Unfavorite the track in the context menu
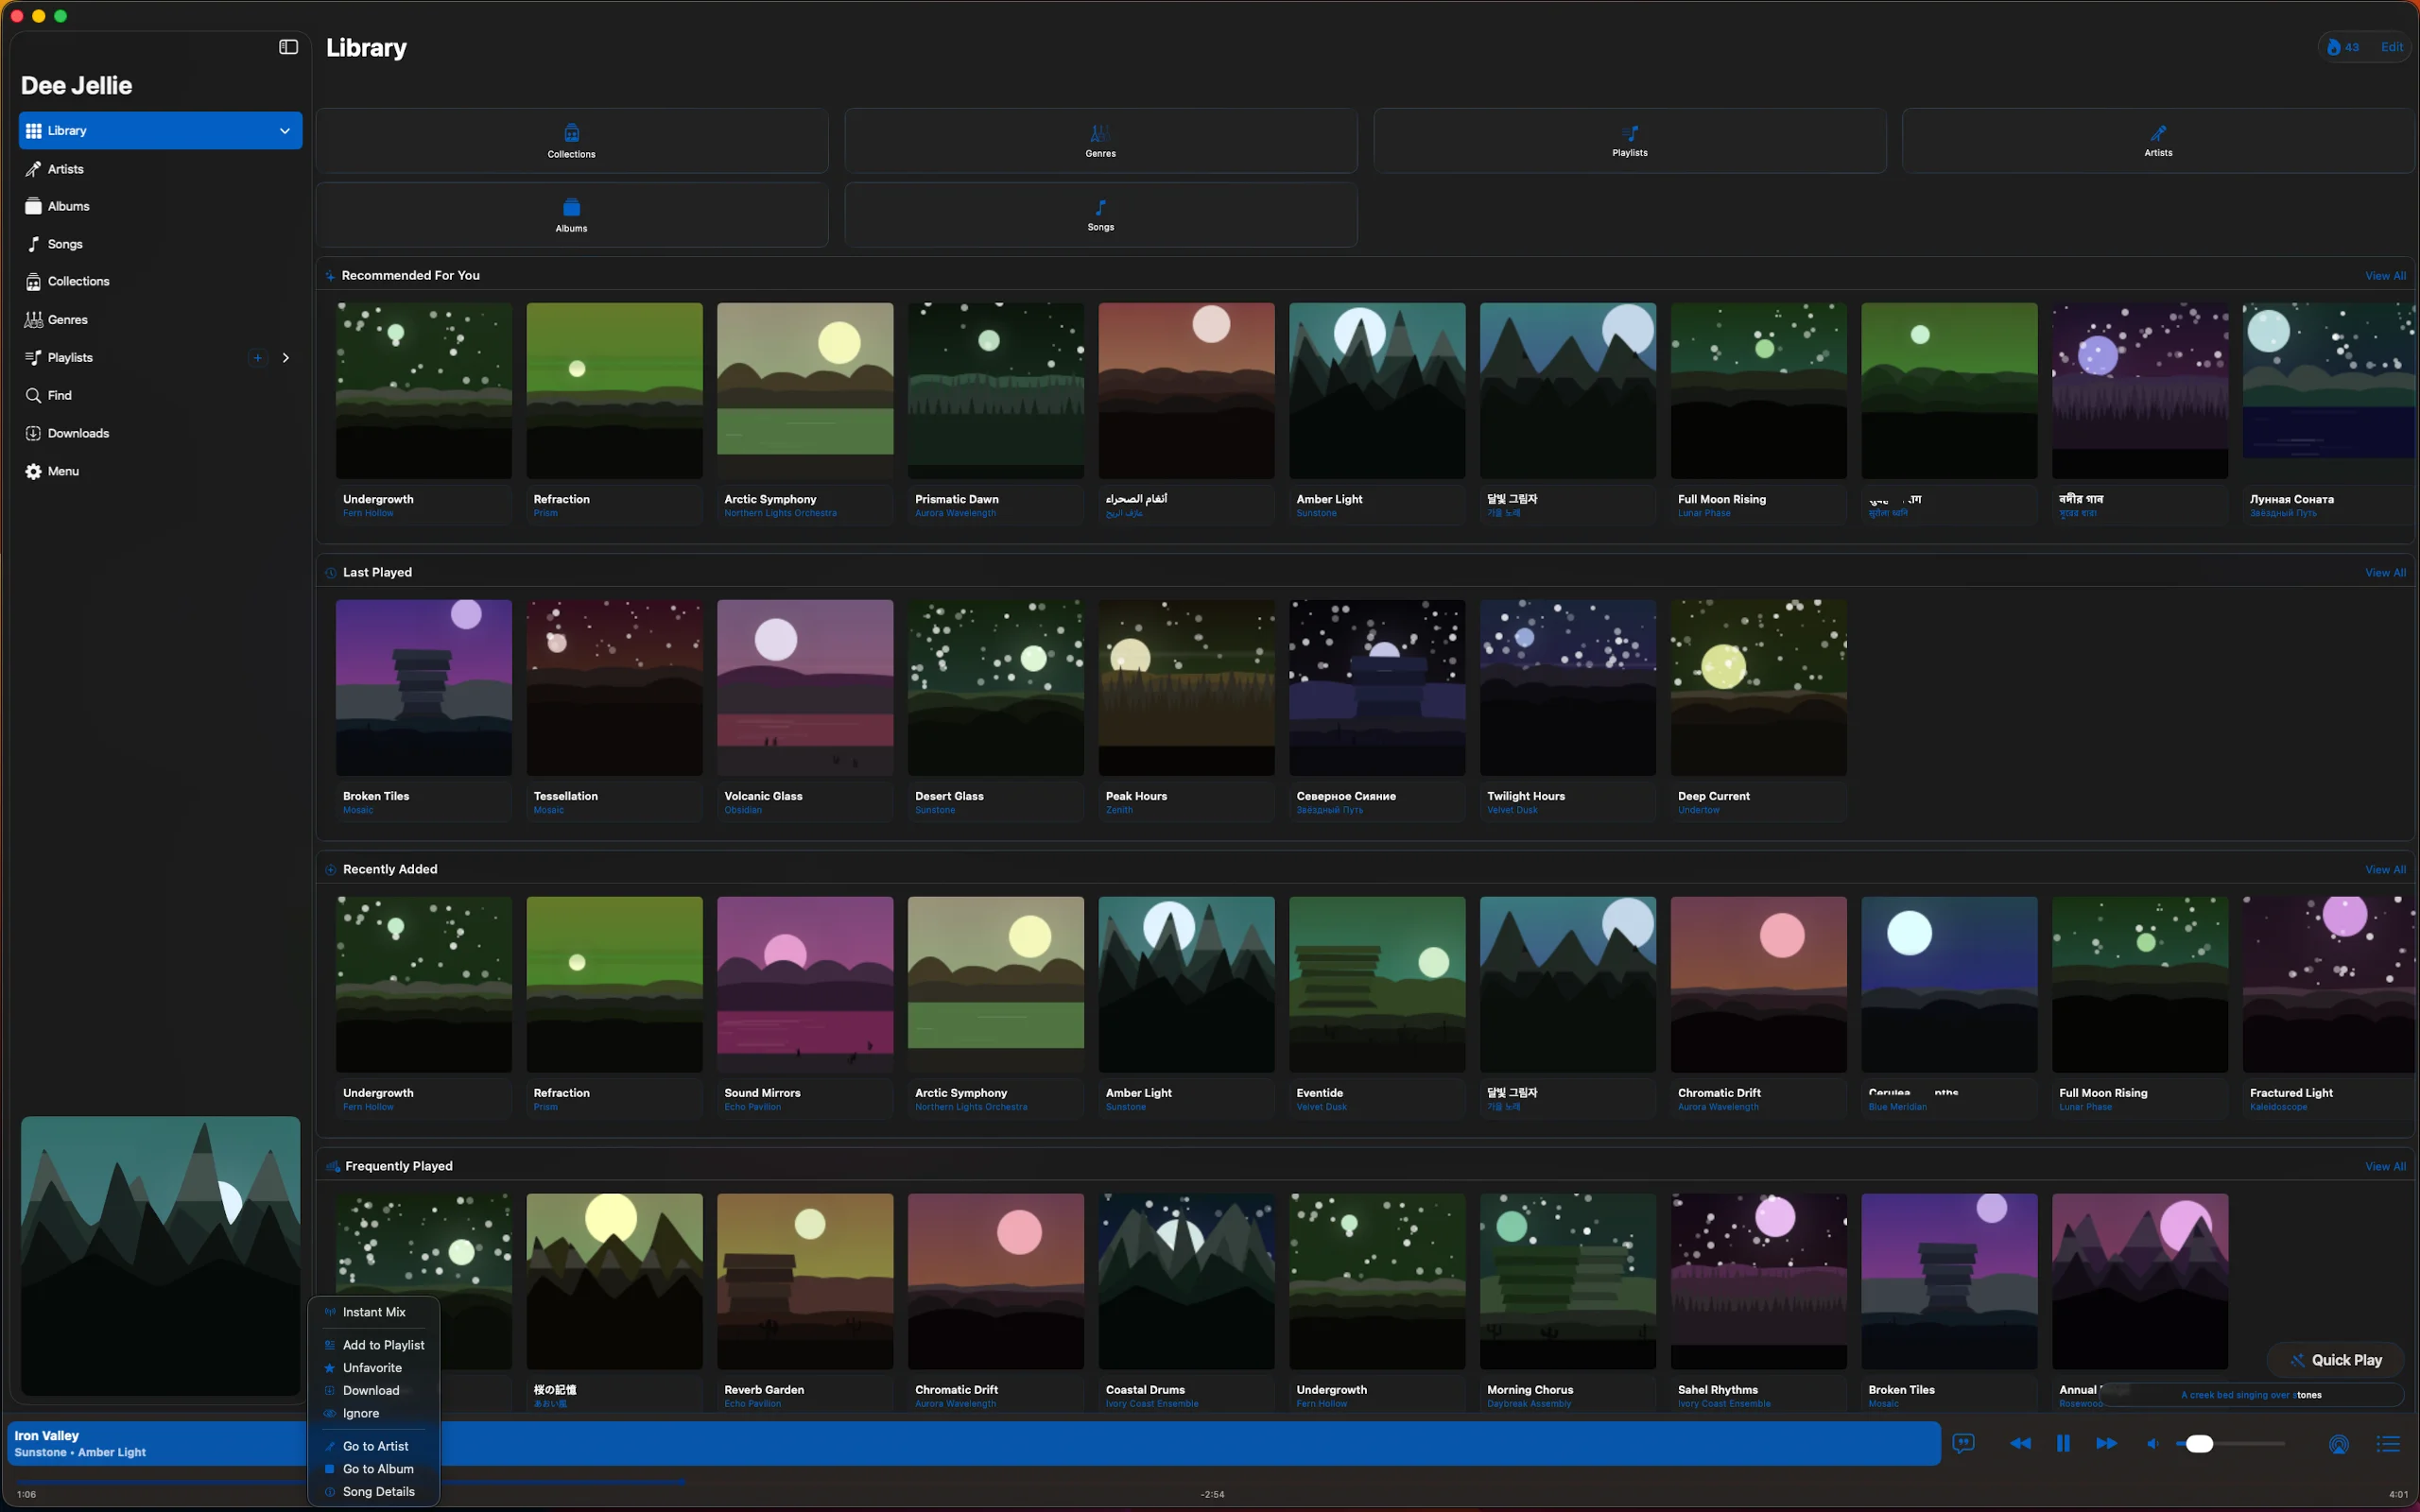Viewport: 2420px width, 1512px height. pos(372,1367)
